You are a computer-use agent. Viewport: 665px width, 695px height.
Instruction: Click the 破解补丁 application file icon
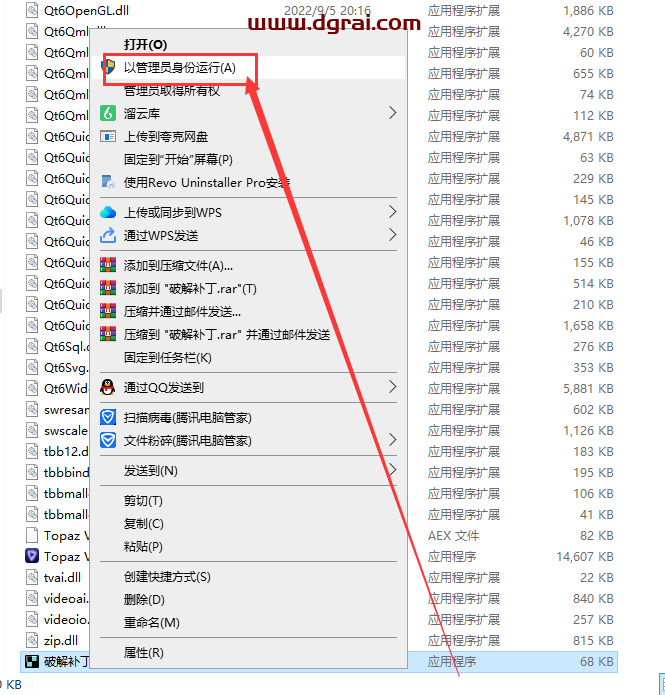click(32, 661)
